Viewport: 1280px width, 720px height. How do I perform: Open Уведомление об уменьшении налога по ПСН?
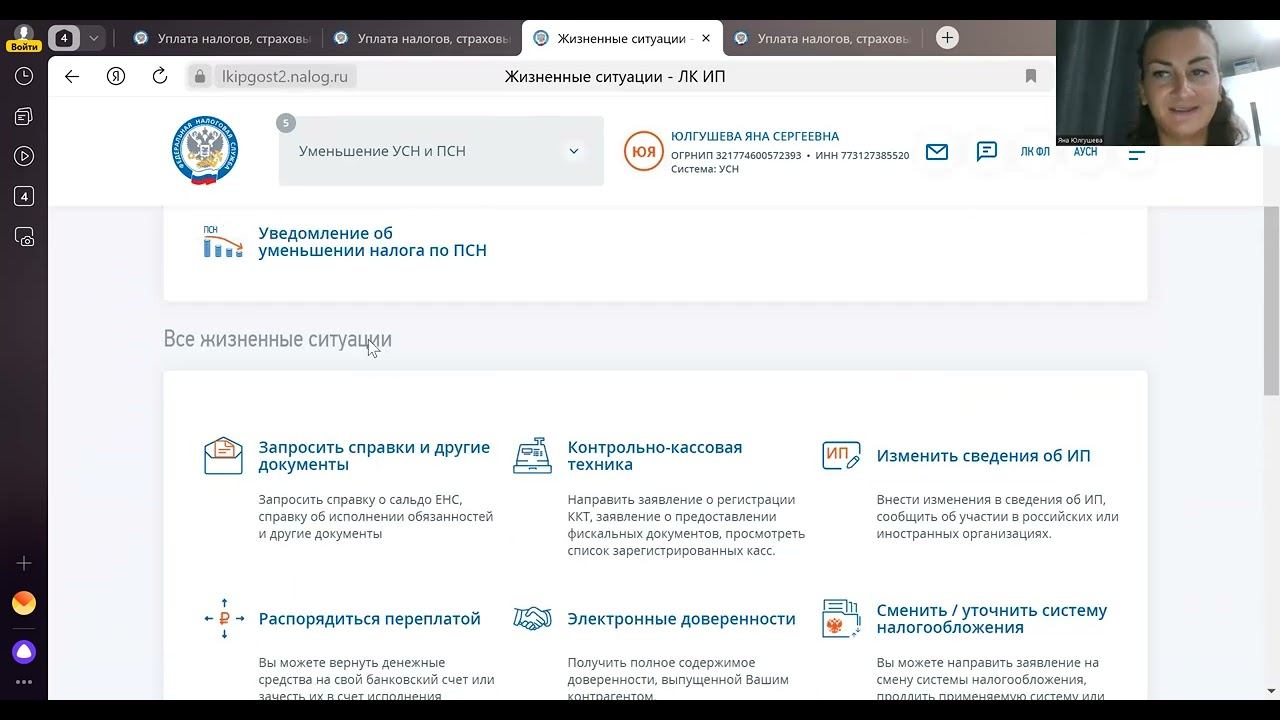click(x=372, y=242)
